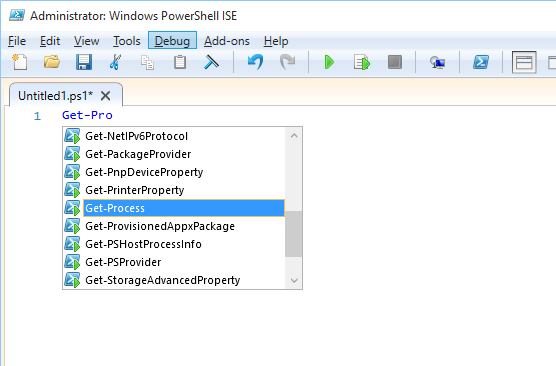Open a script using the folder icon

pyautogui.click(x=52, y=62)
